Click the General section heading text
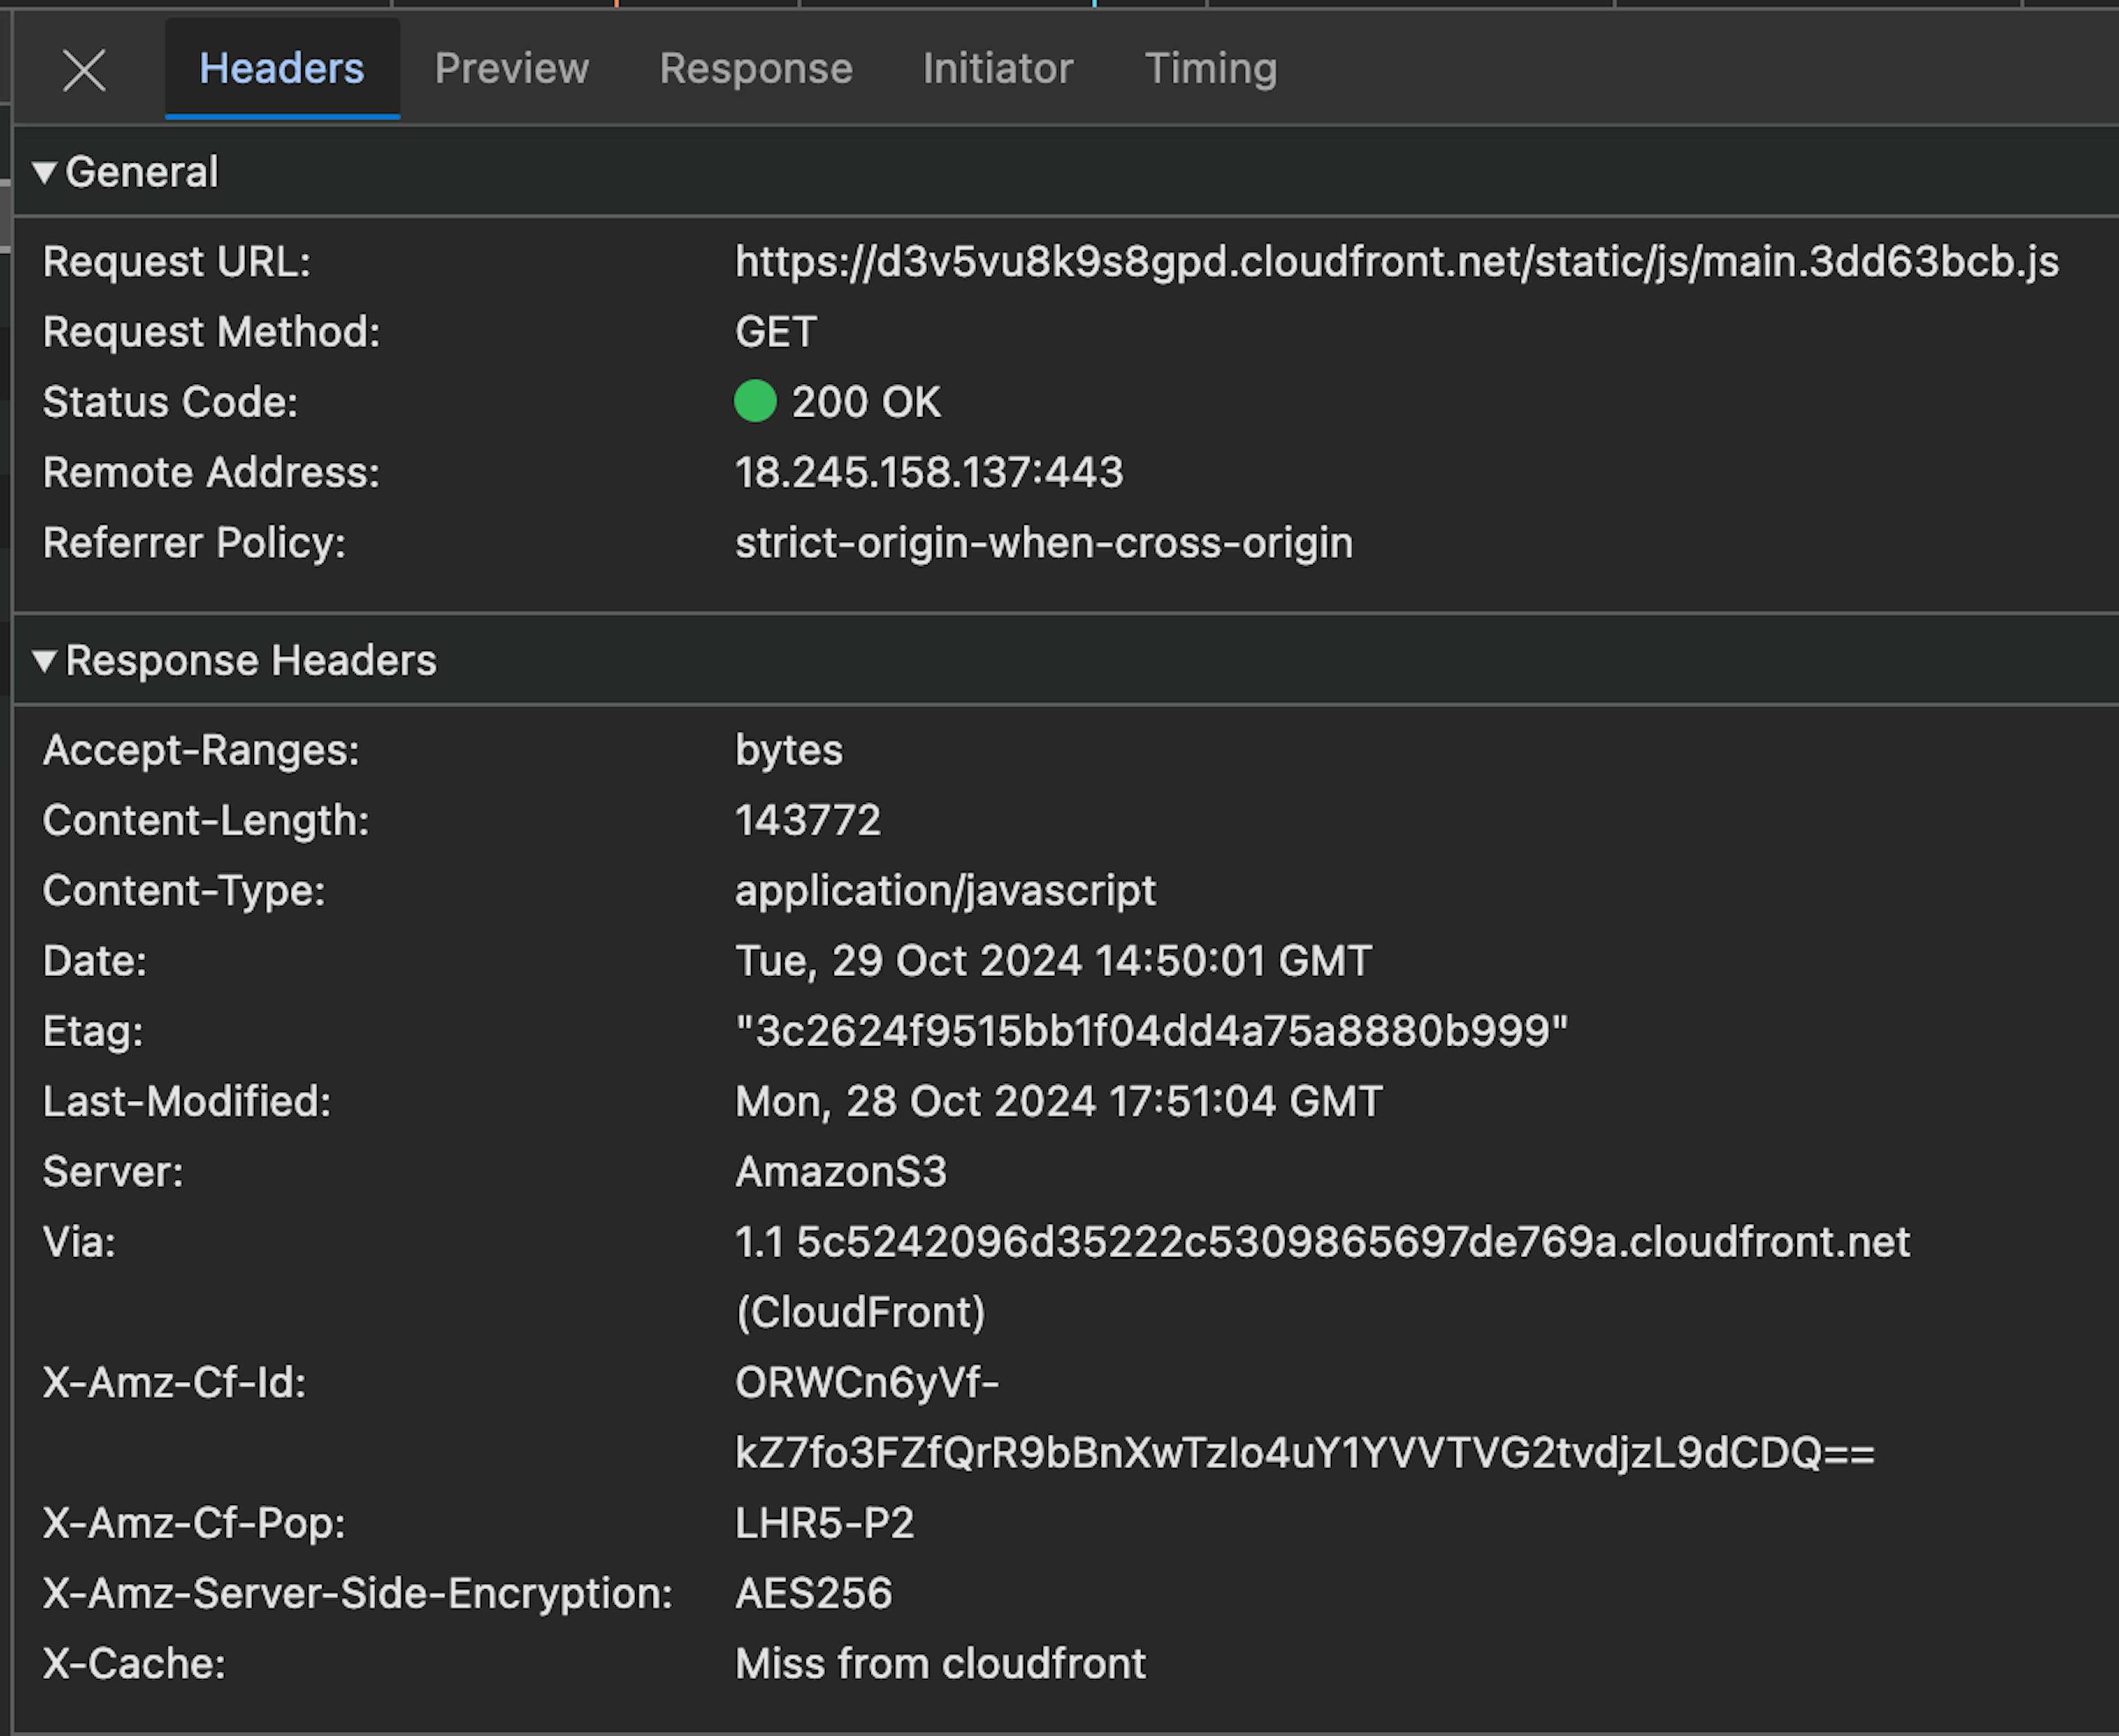 pyautogui.click(x=141, y=172)
